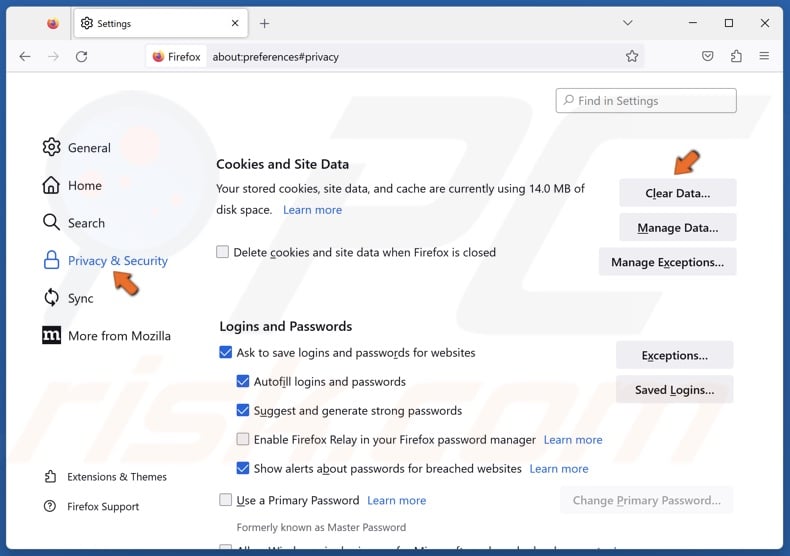Click the General gear icon
Screen dimensions: 790x556
51,147
